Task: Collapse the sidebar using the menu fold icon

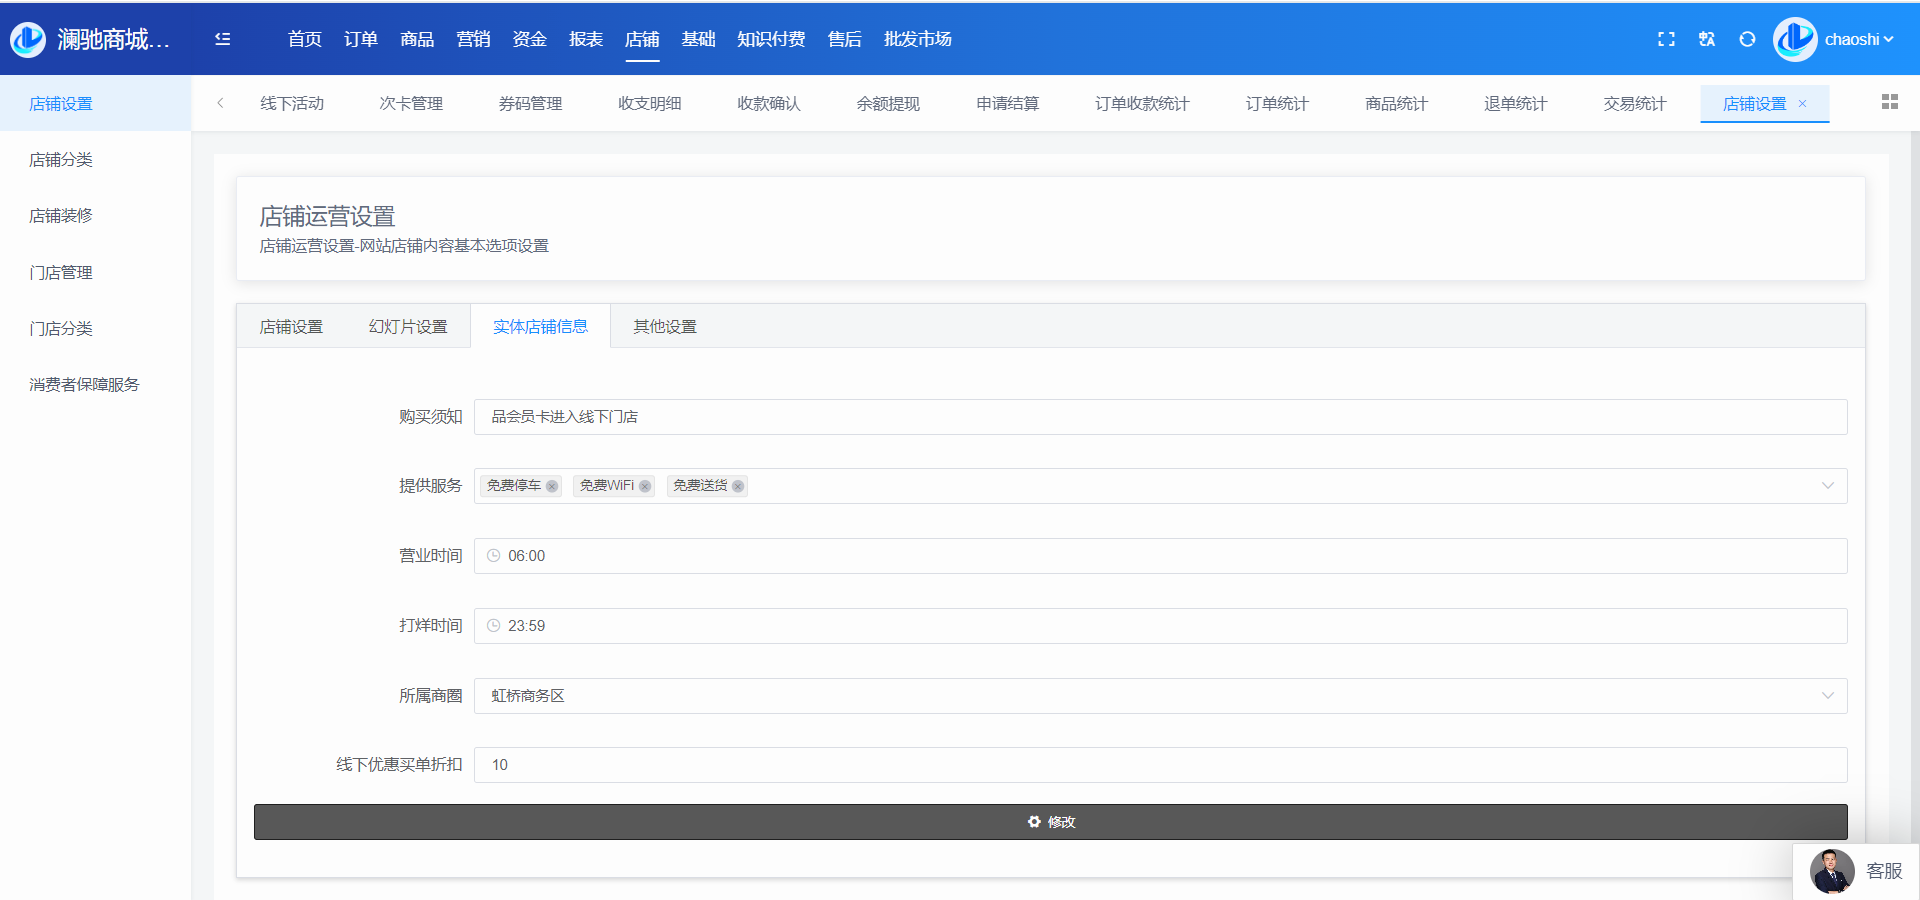Action: point(222,39)
